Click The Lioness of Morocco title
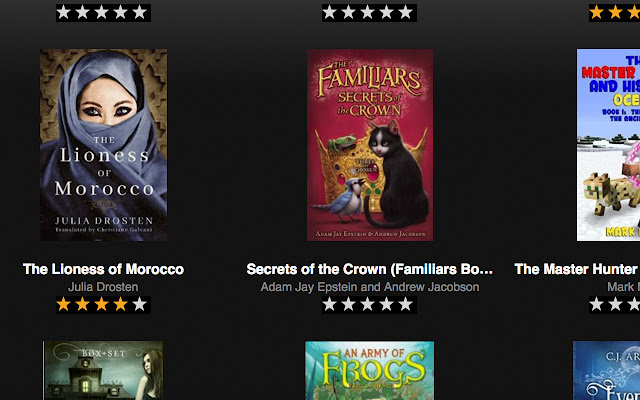Image resolution: width=640 pixels, height=400 pixels. pyautogui.click(x=103, y=269)
